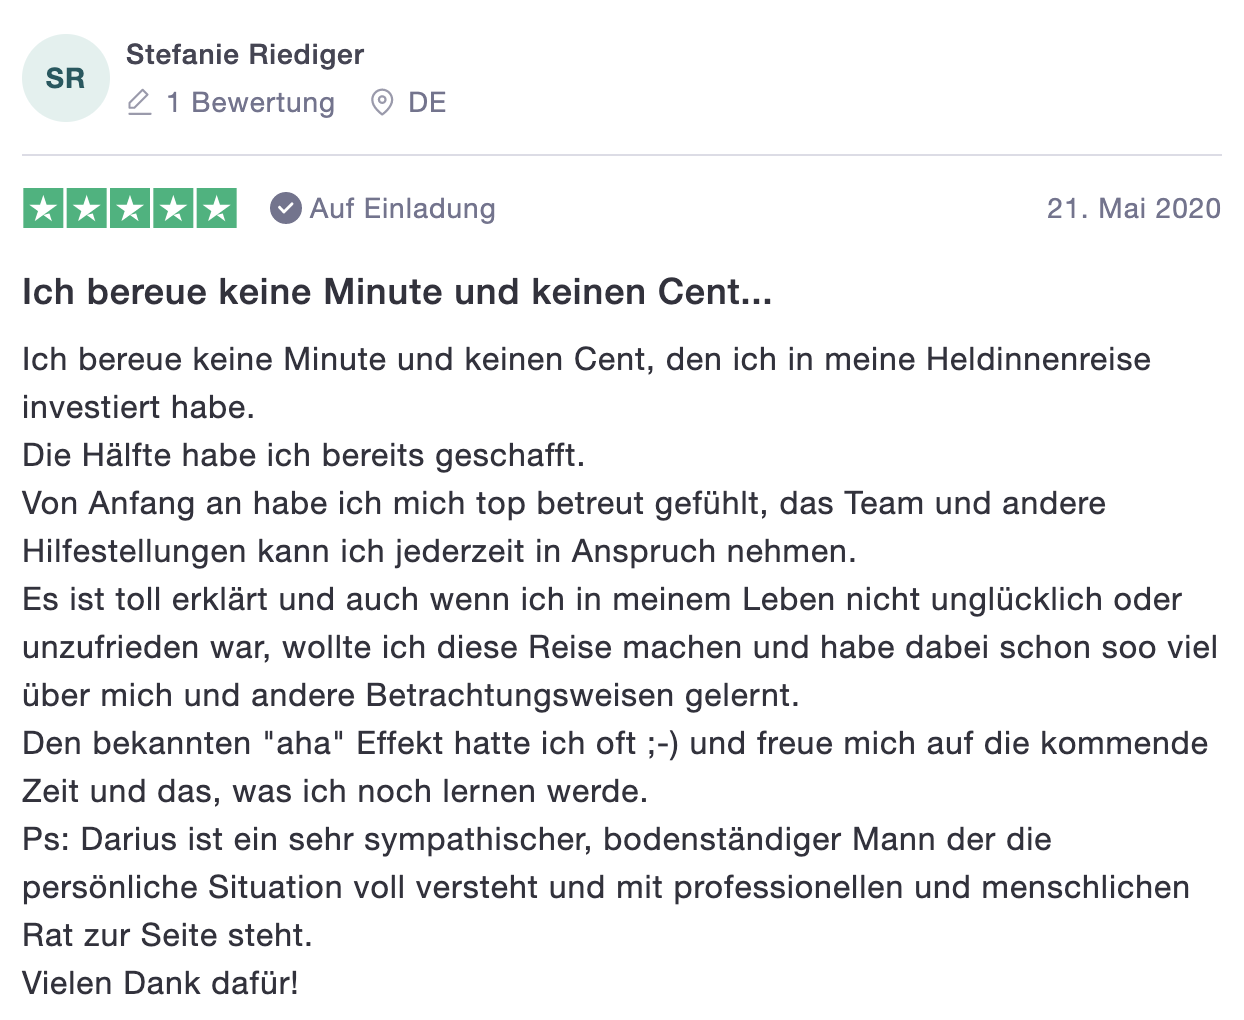
Task: Click the first green rating star
Action: [43, 208]
